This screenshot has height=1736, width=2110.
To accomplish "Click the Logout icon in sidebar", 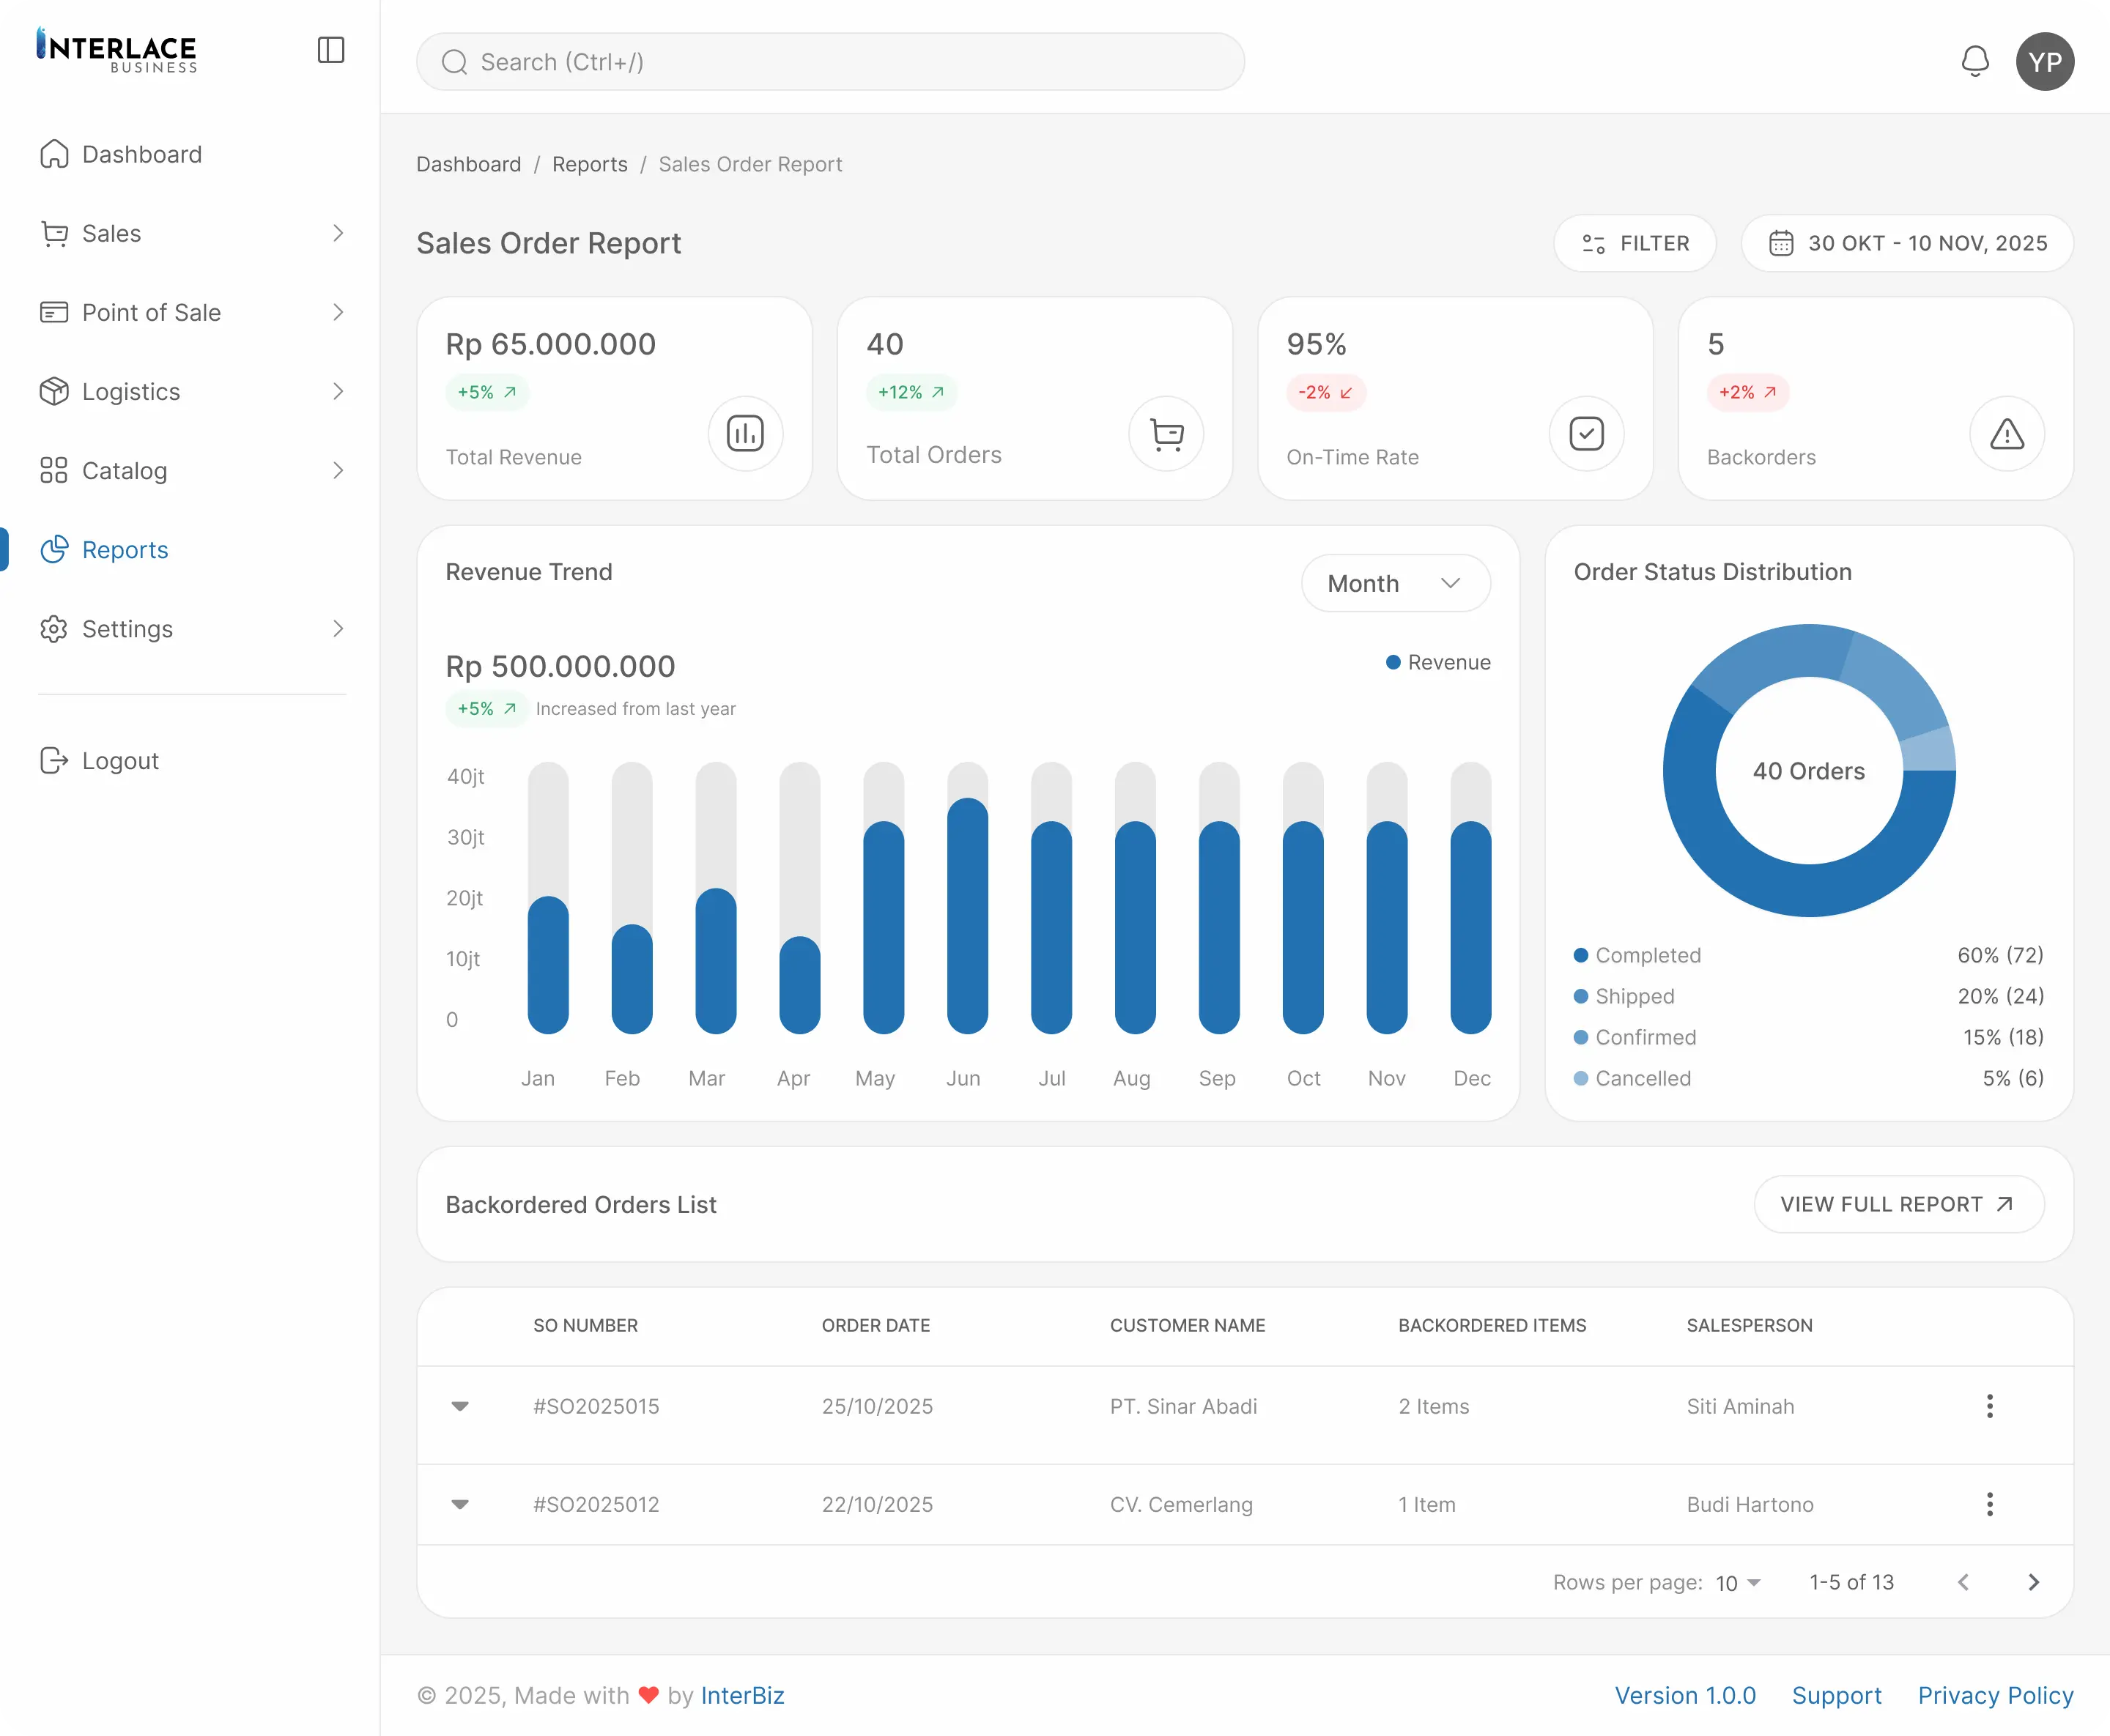I will (54, 761).
